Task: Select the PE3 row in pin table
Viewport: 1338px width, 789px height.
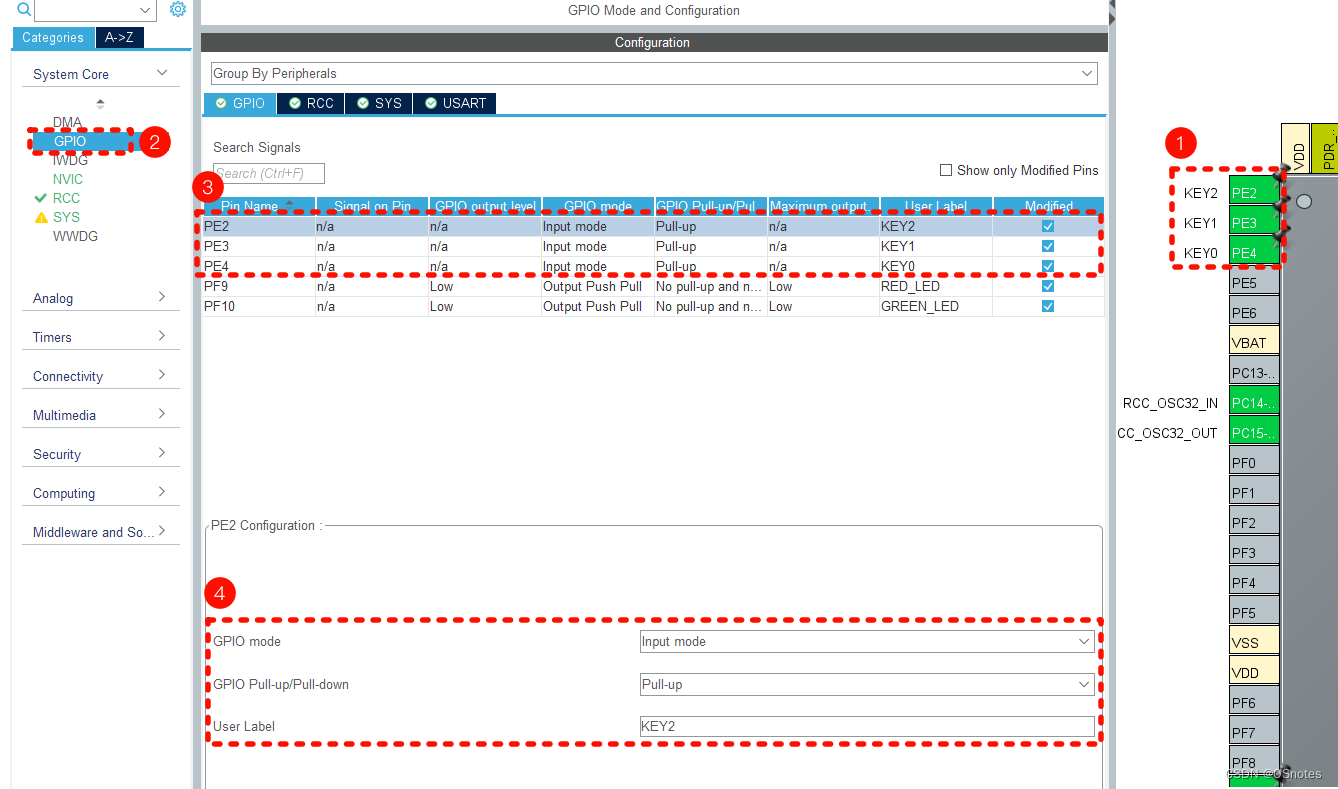Action: [x=653, y=247]
